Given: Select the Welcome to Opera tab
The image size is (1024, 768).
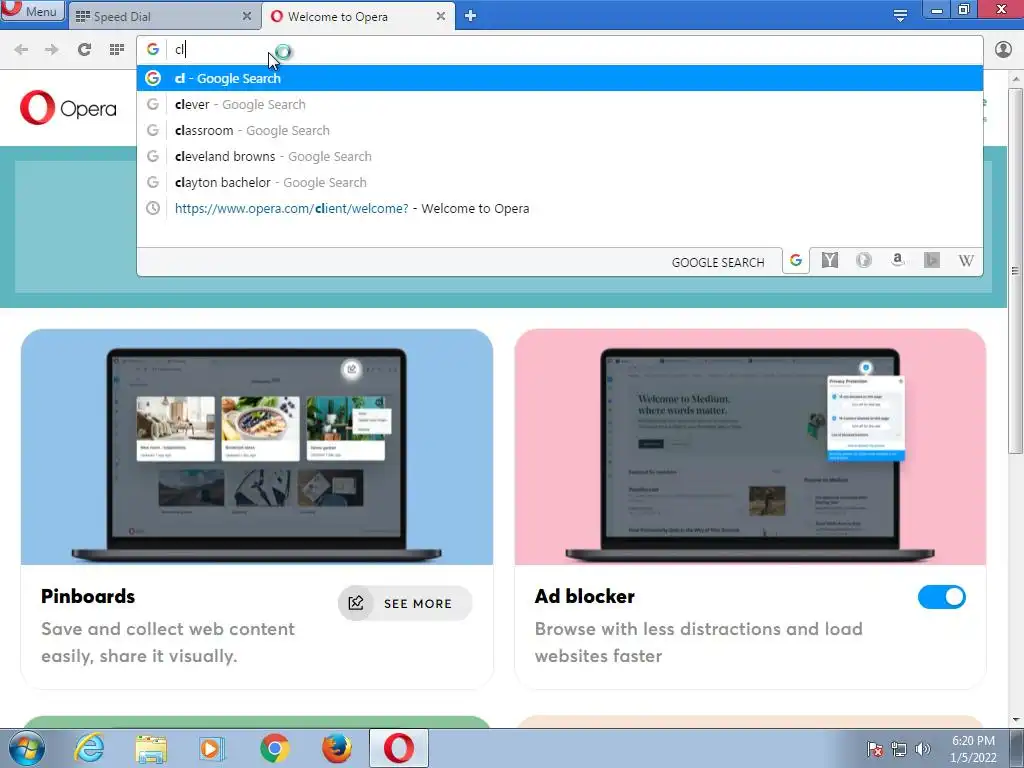Looking at the screenshot, I should pyautogui.click(x=357, y=16).
